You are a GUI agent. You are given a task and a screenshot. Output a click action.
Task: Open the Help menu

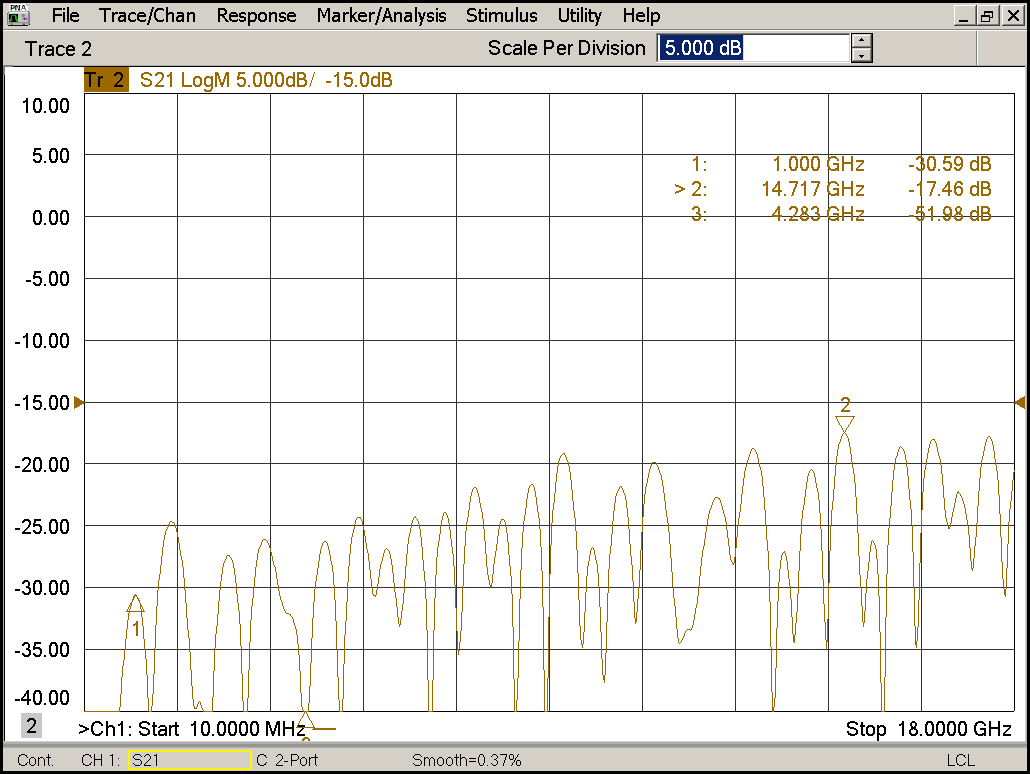coord(641,15)
